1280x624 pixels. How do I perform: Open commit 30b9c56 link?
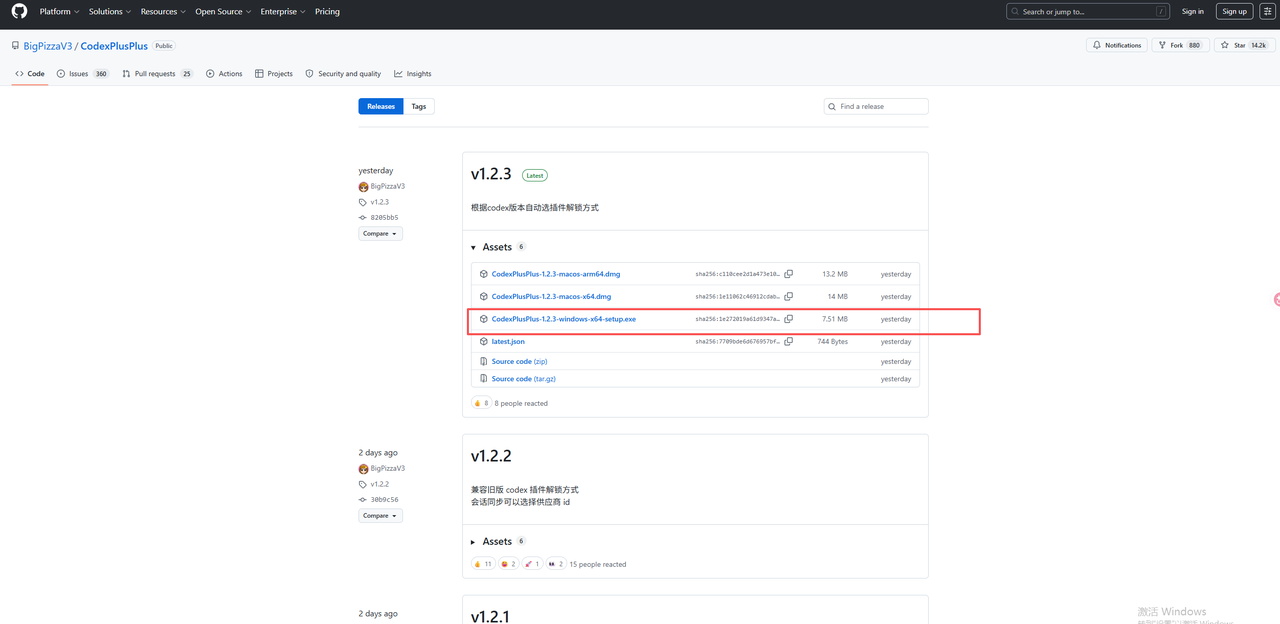point(384,499)
